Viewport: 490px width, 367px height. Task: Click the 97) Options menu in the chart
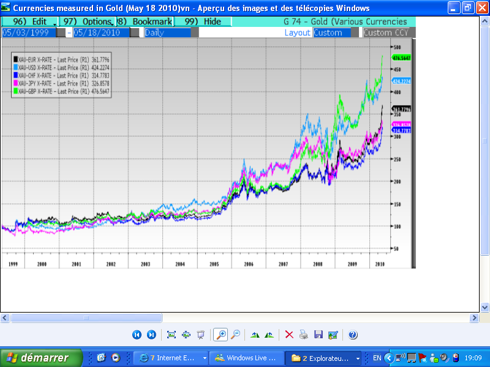point(88,22)
